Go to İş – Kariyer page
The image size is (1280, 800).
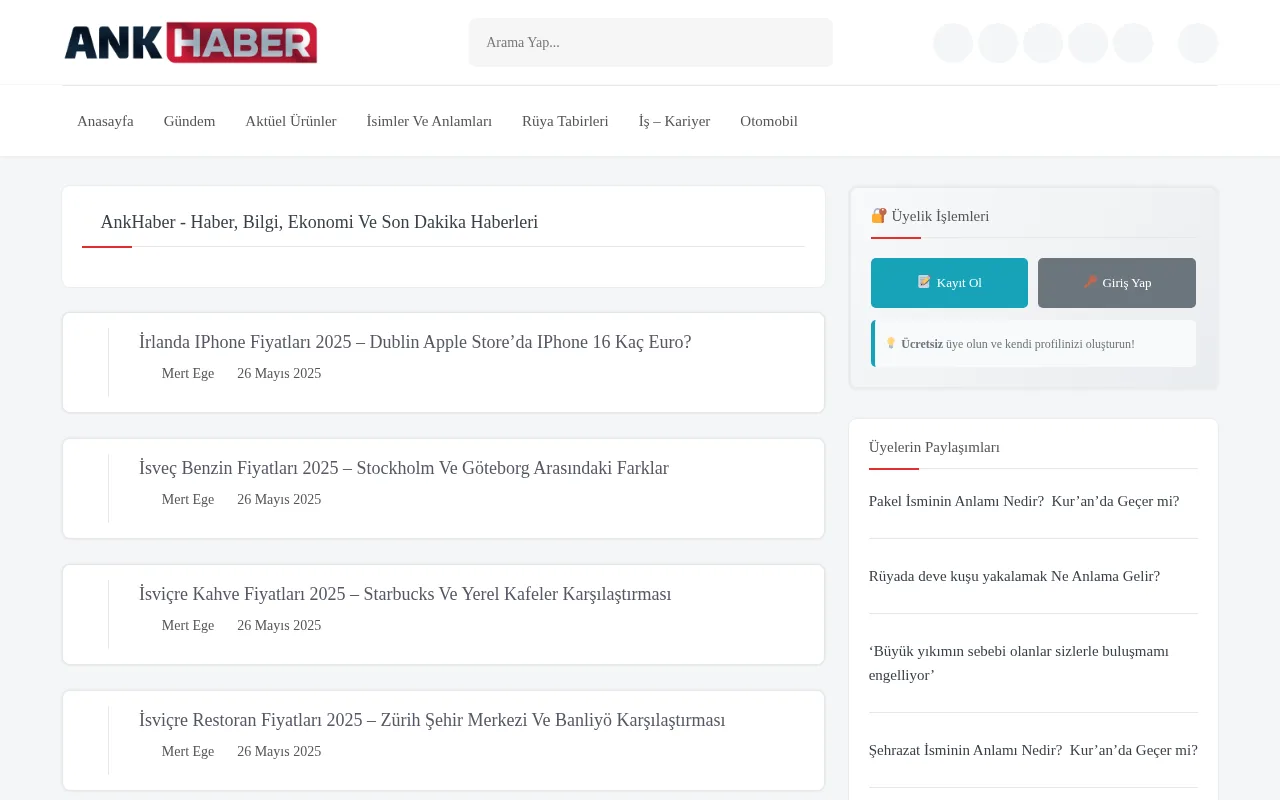point(674,121)
